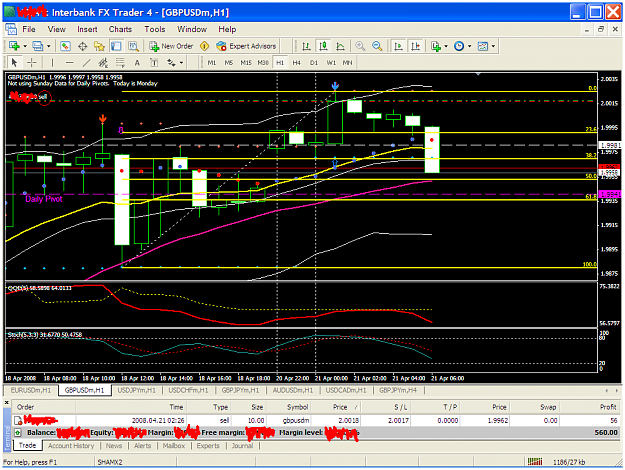This screenshot has width=625, height=470.
Task: Open the Indicators list icon
Action: click(x=436, y=46)
